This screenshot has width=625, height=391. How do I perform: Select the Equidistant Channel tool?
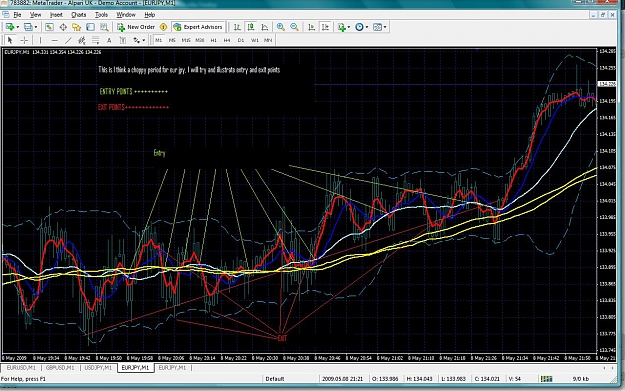coord(82,40)
